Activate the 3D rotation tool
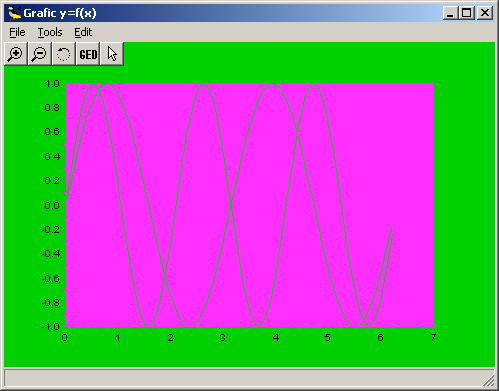The image size is (499, 391). click(x=63, y=54)
